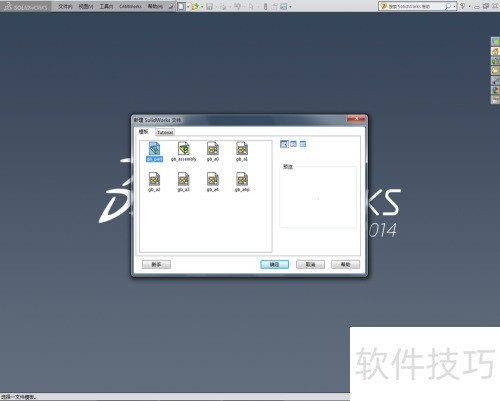Screen dimensions: 500x401
Task: Cancel the dialog with 取消
Action: 310,264
